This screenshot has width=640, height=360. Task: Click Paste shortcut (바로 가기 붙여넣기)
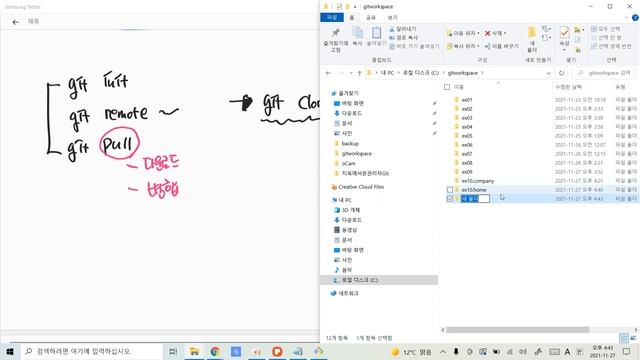[414, 46]
